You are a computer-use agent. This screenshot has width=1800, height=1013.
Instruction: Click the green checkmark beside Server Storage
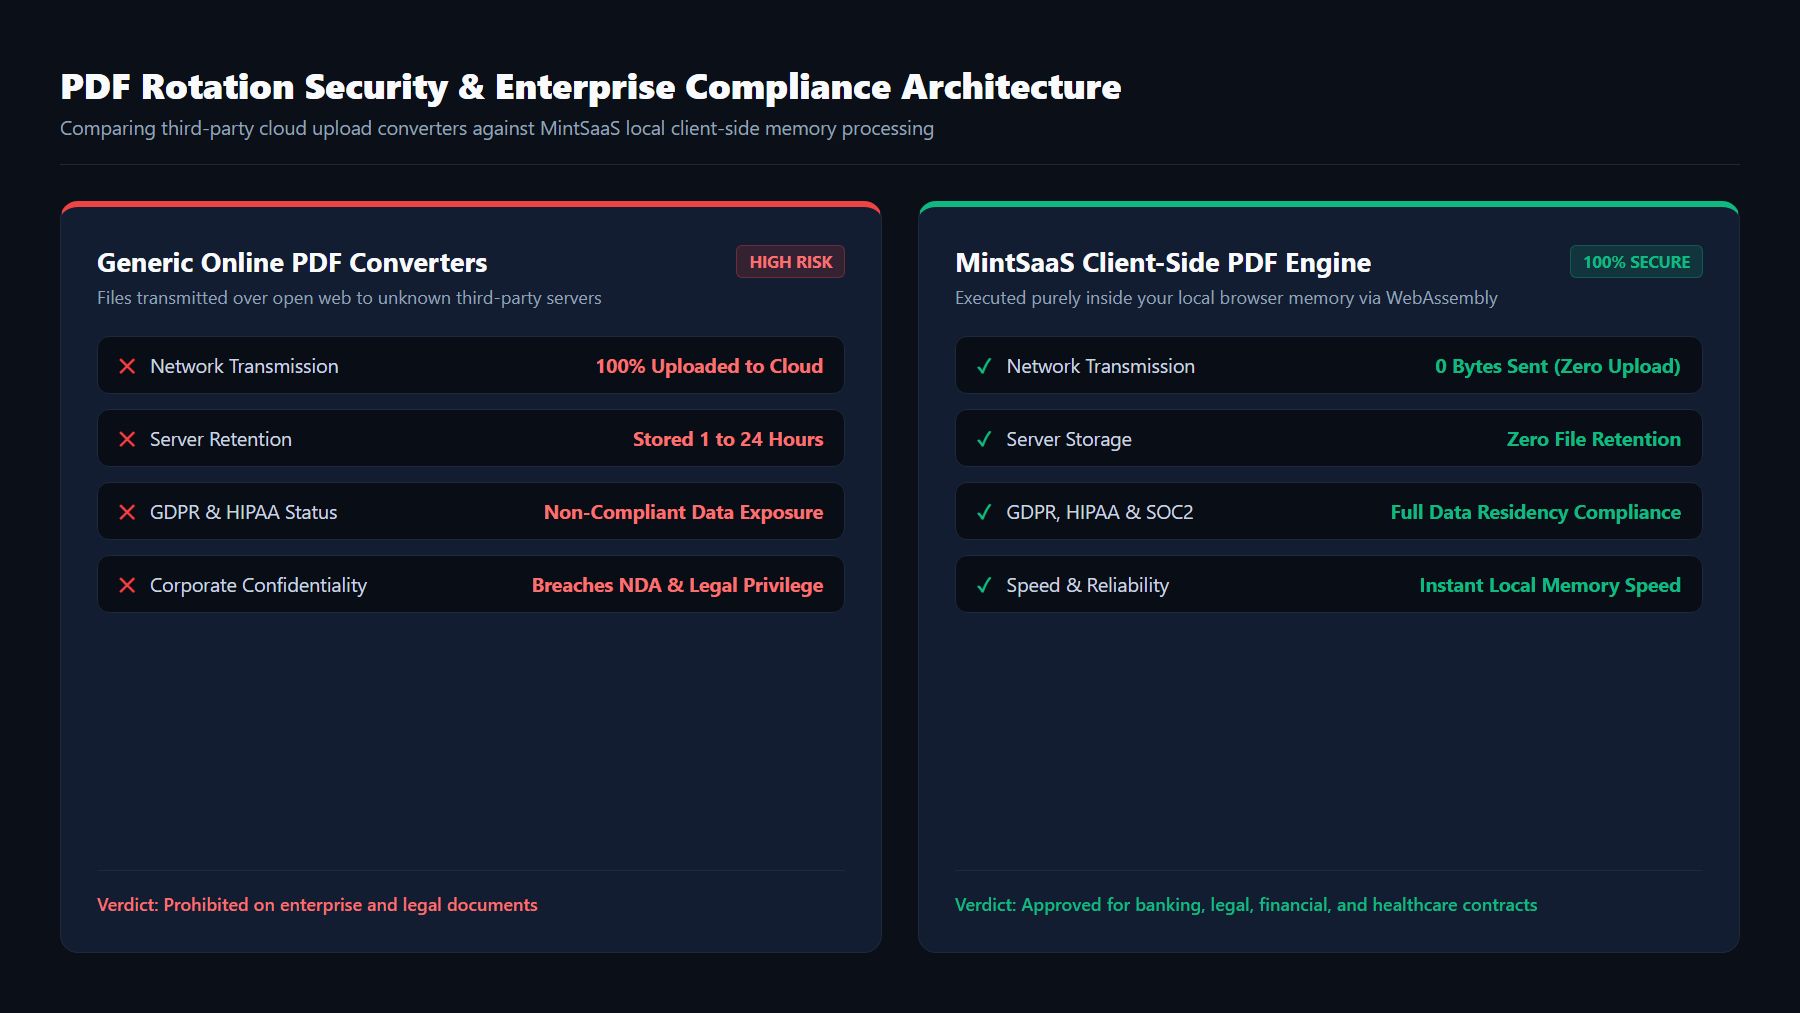[x=984, y=439]
